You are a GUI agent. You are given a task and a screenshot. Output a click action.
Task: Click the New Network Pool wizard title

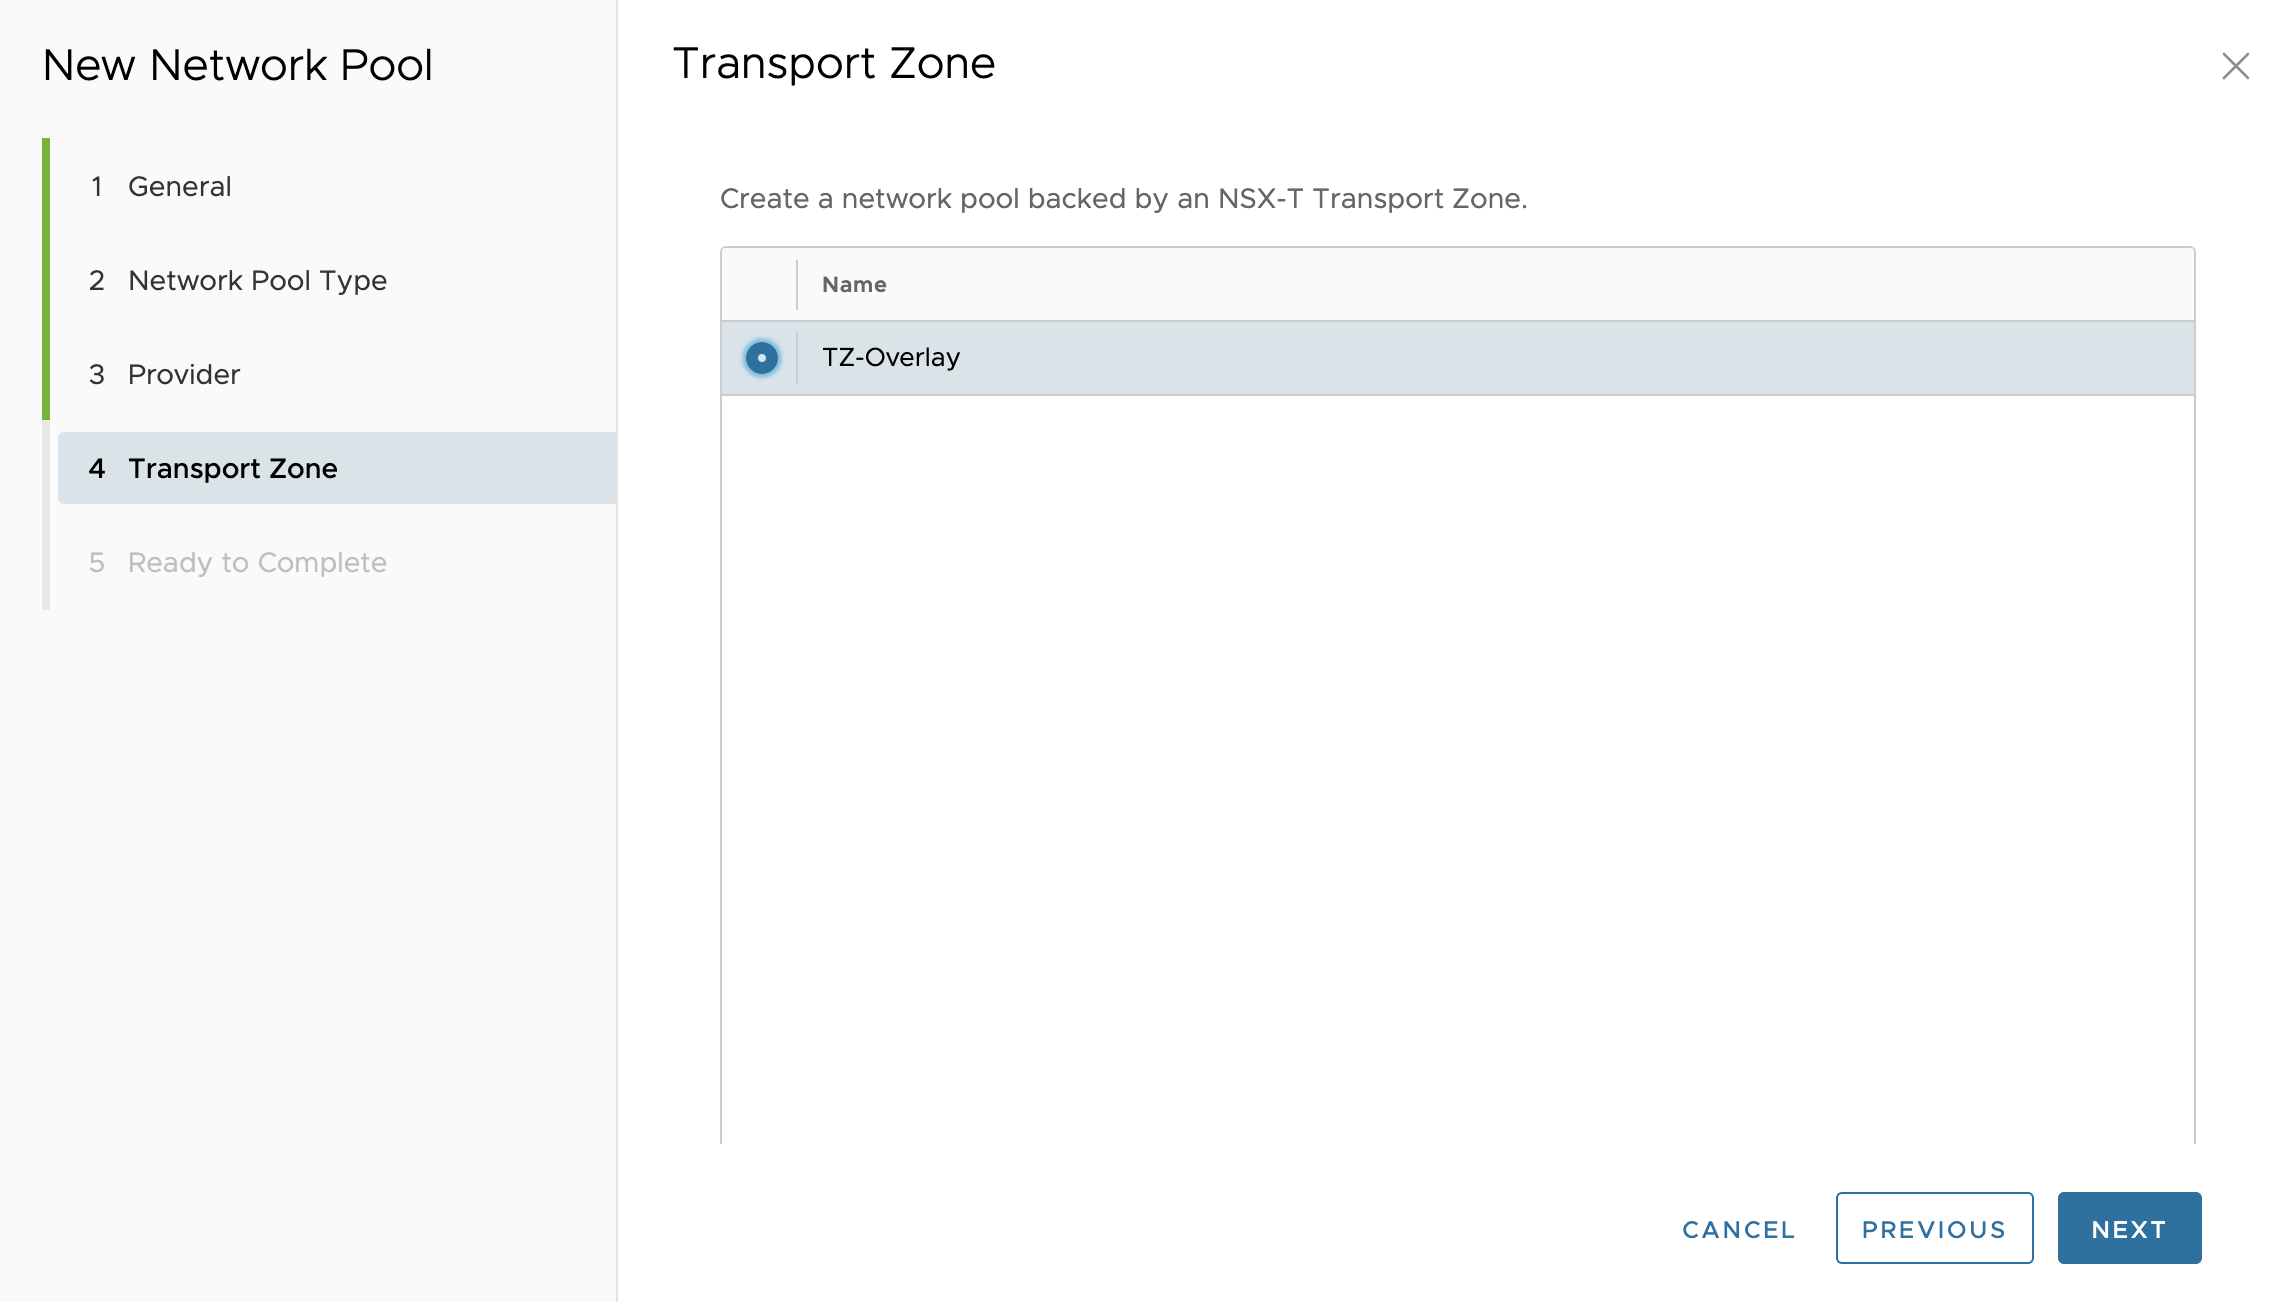(x=237, y=66)
